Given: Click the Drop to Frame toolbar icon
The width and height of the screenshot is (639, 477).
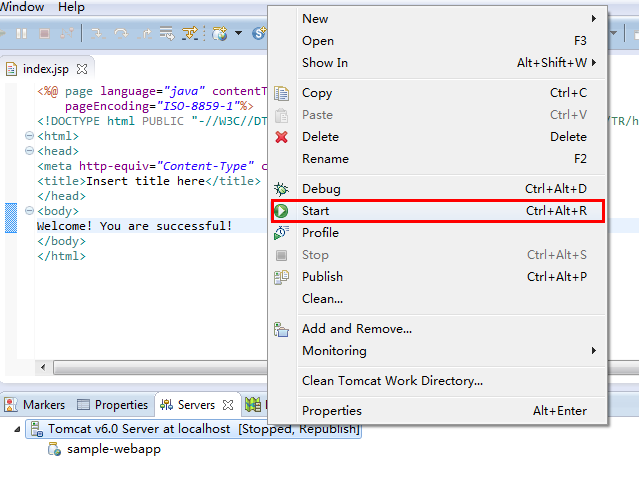Looking at the screenshot, I should 167,33.
